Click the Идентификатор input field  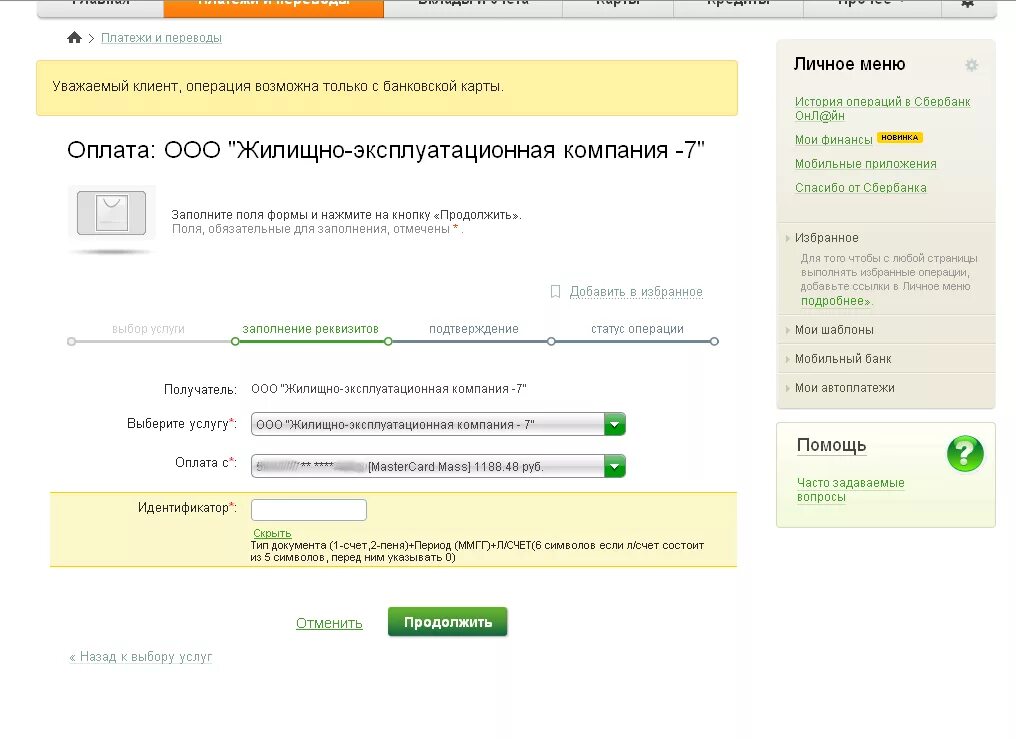click(308, 510)
